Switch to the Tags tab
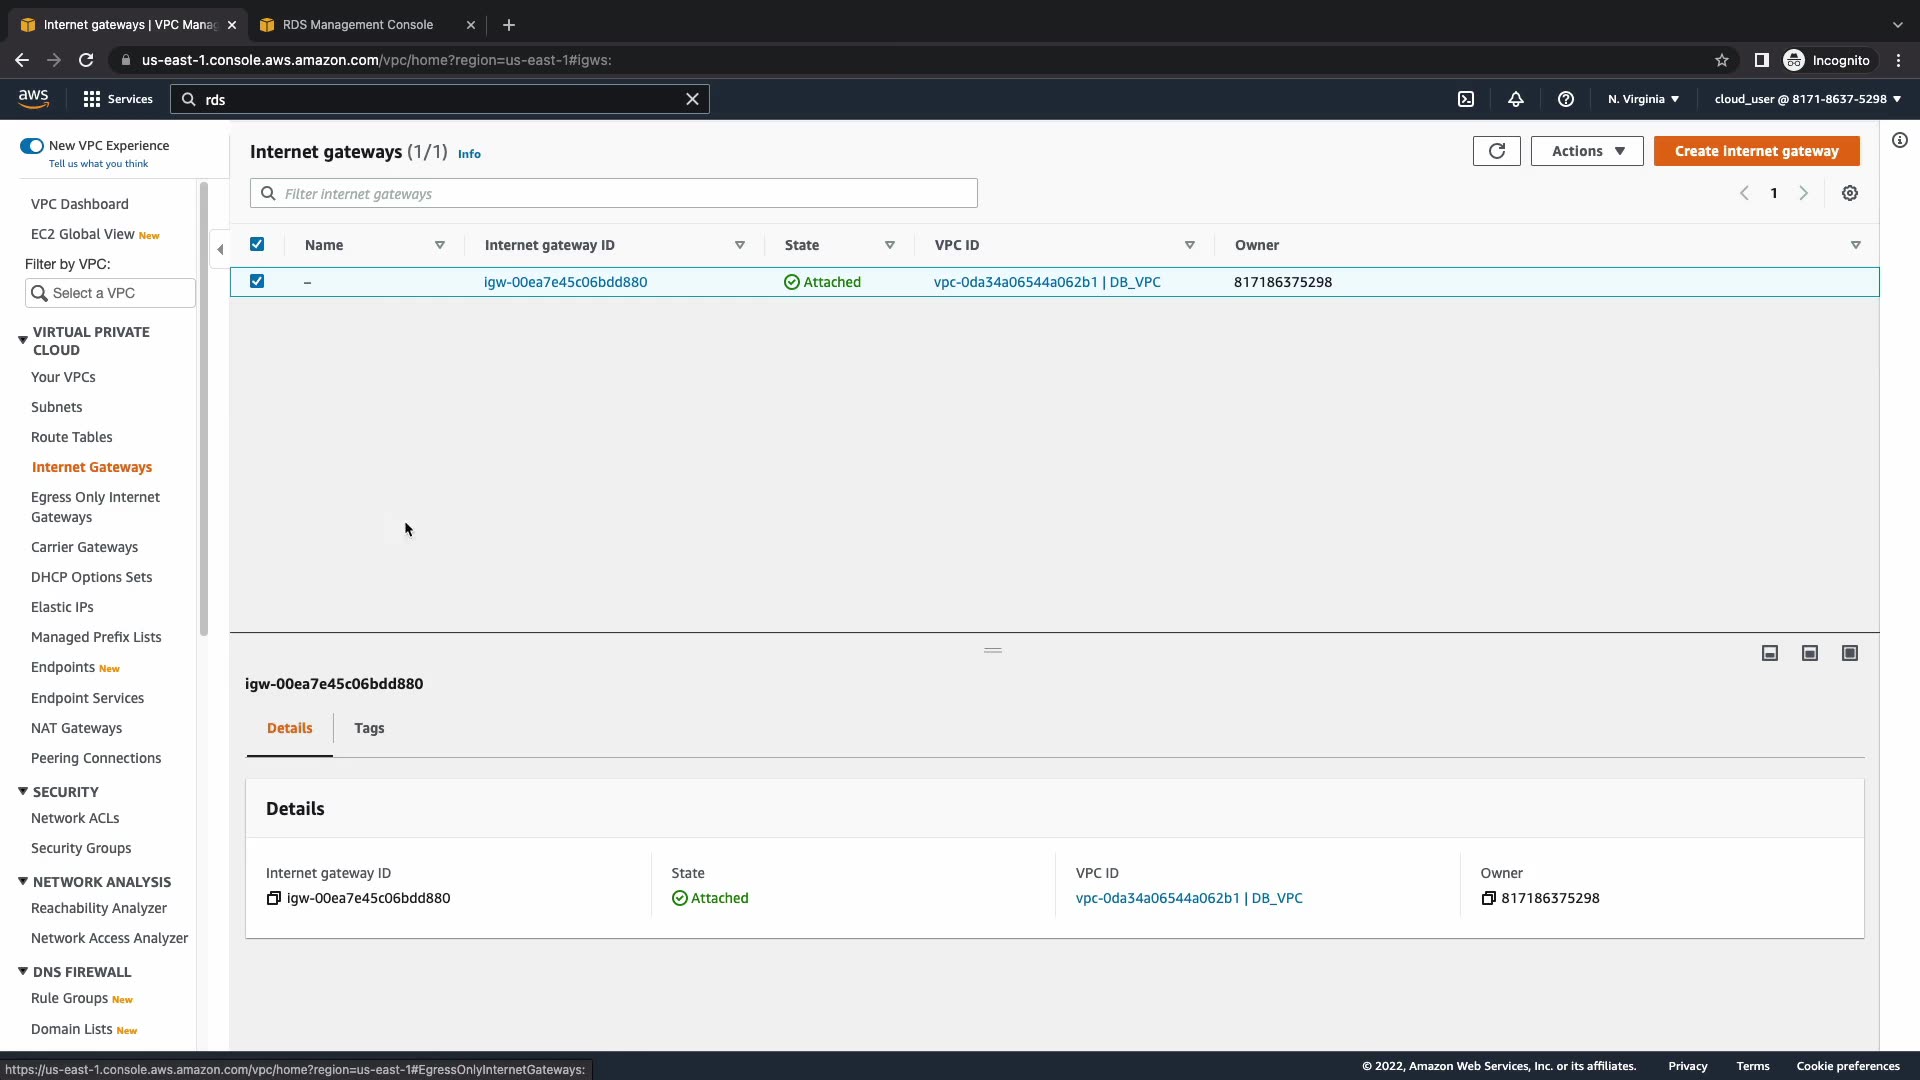 click(x=369, y=728)
